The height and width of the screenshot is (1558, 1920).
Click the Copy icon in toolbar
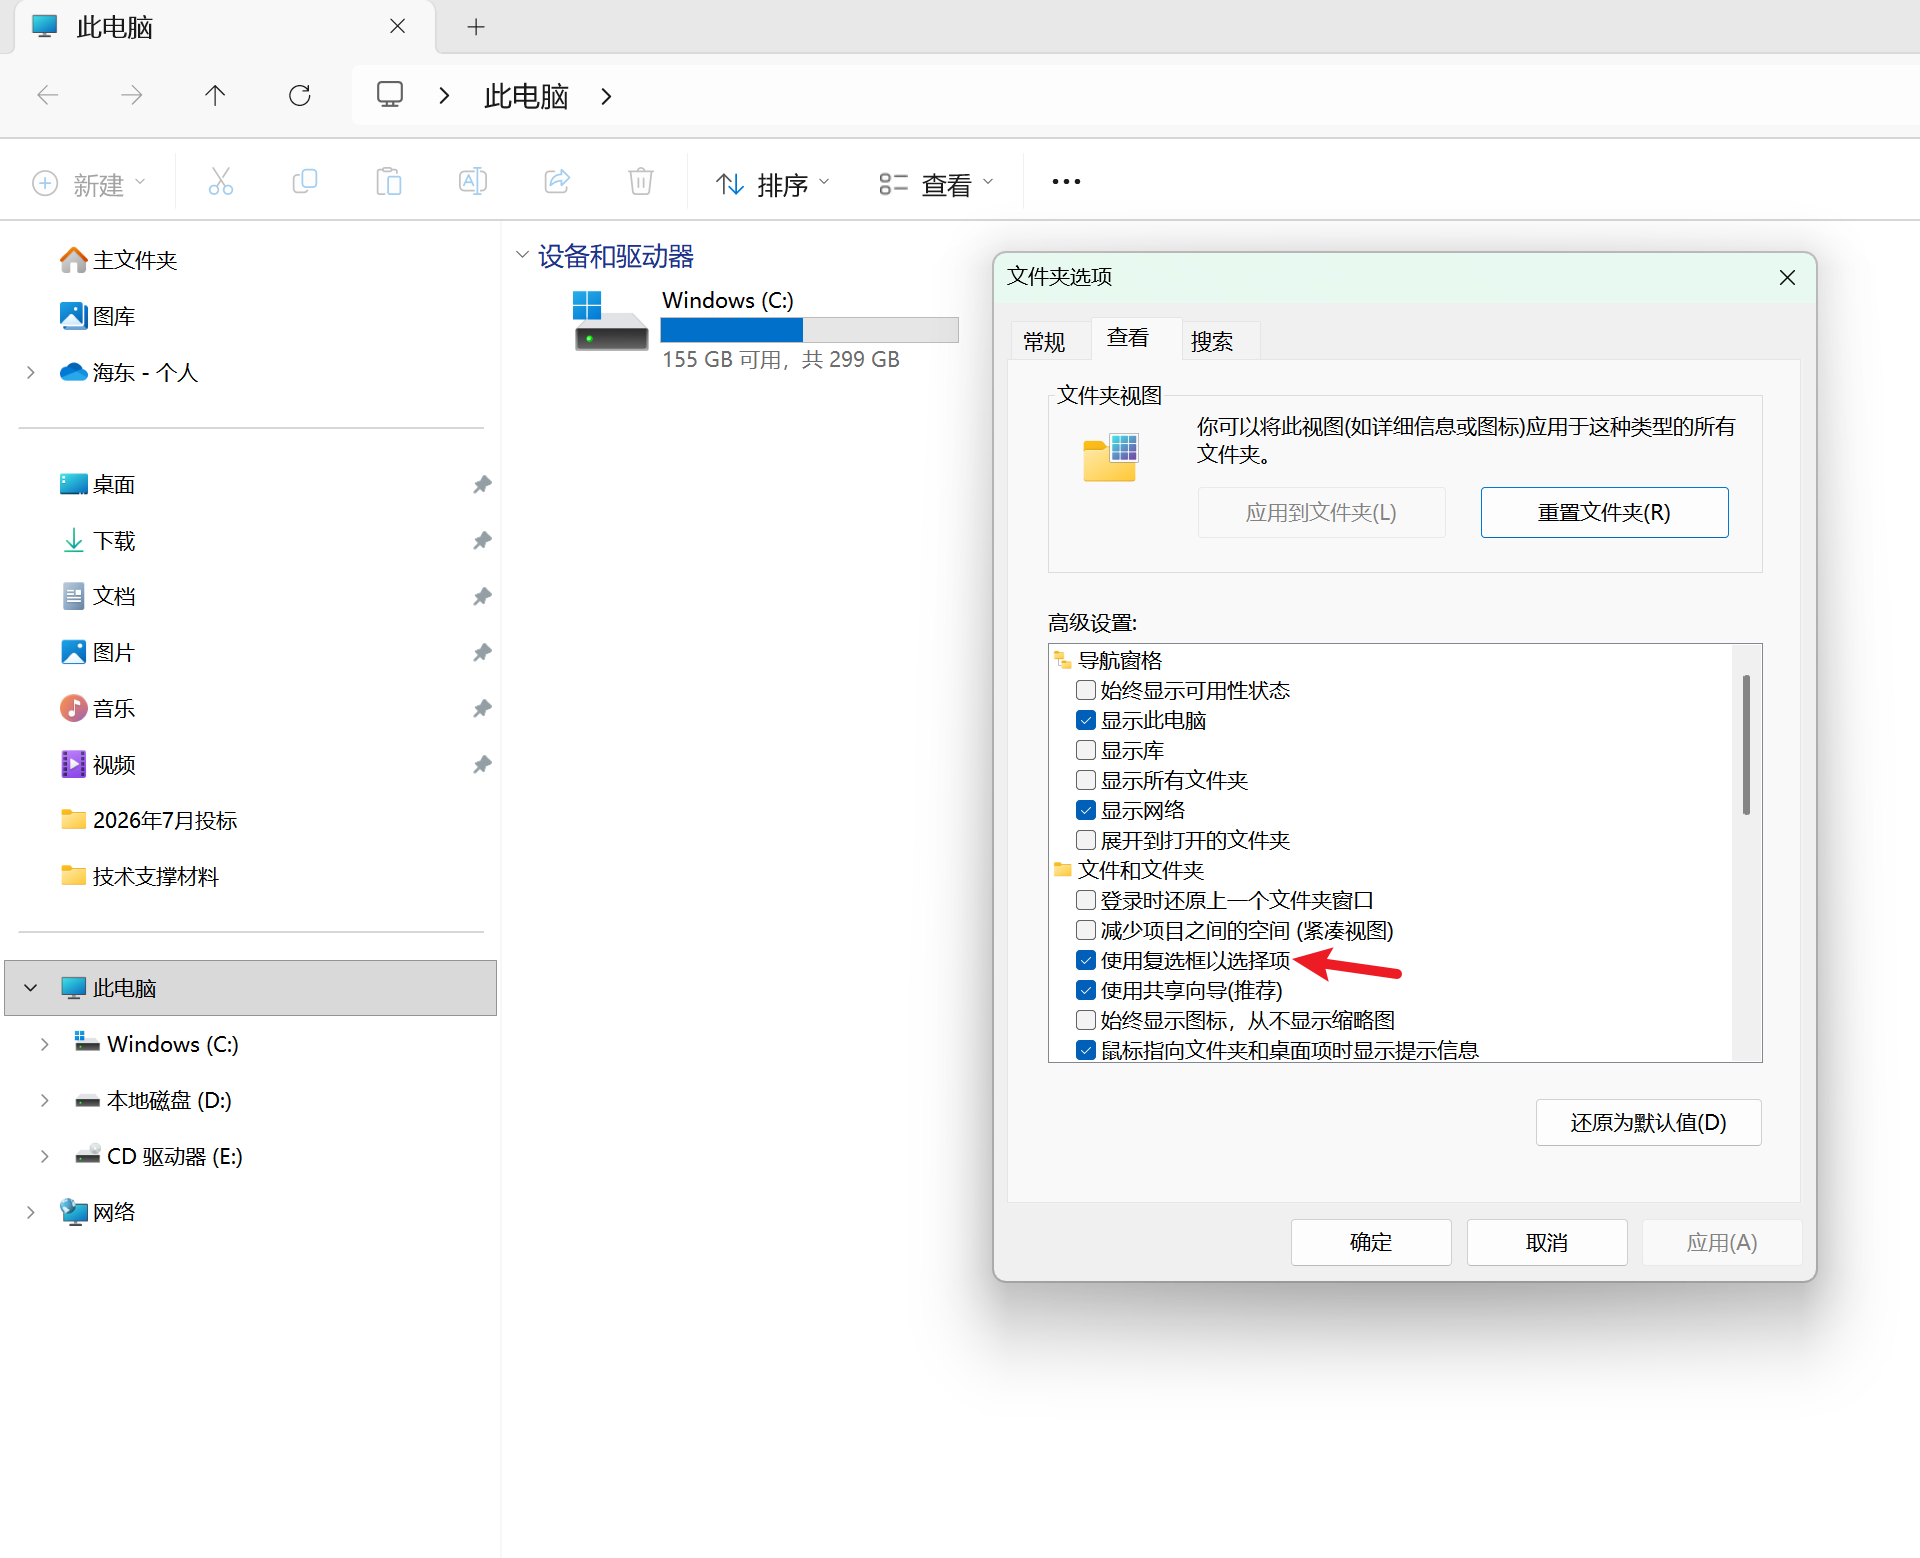(x=305, y=183)
